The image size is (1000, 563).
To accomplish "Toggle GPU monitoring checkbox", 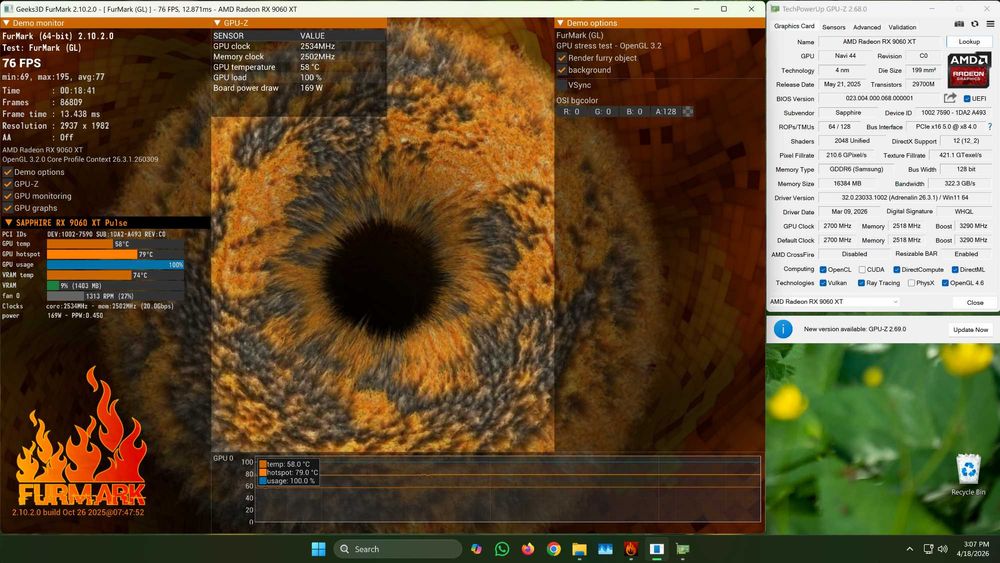I will (x=8, y=196).
